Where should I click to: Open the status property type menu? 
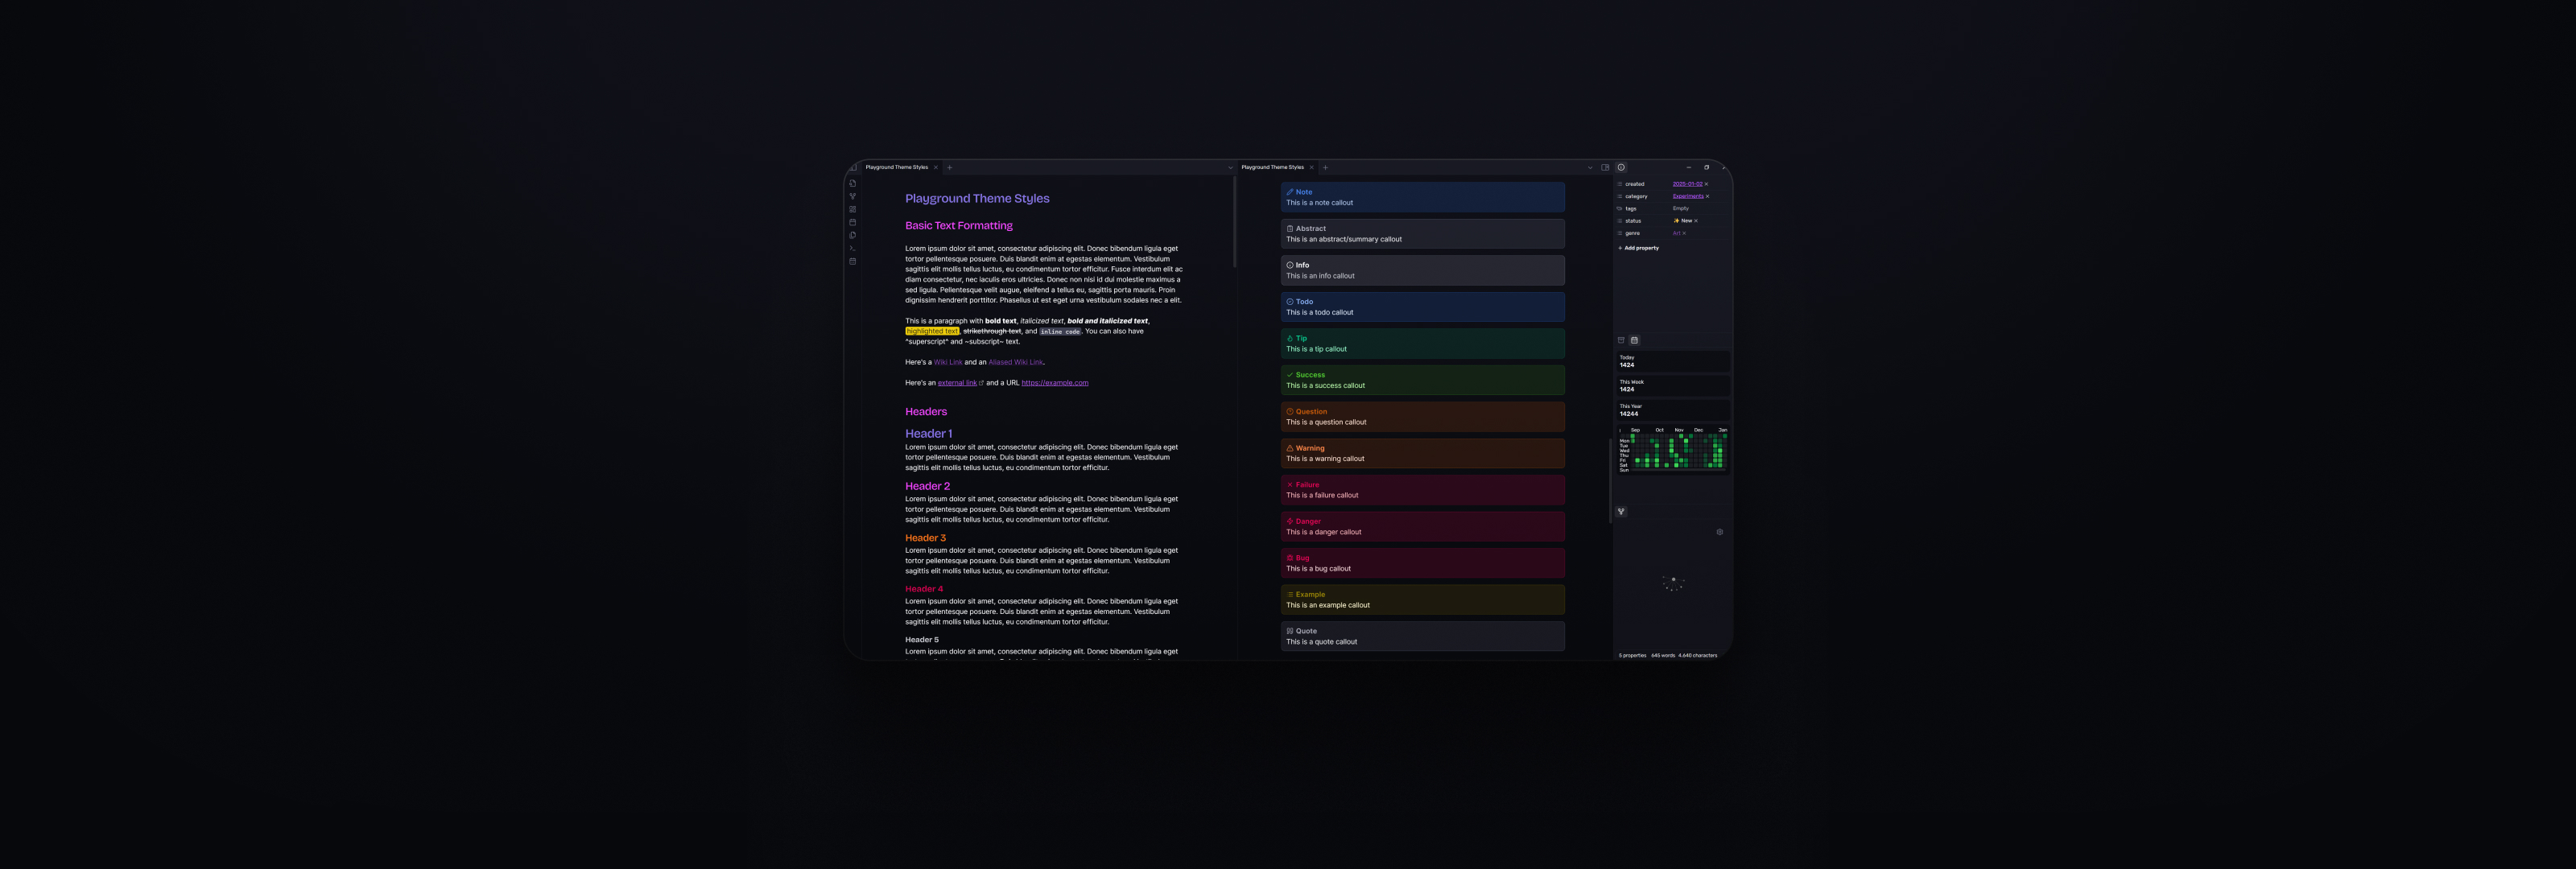1620,221
